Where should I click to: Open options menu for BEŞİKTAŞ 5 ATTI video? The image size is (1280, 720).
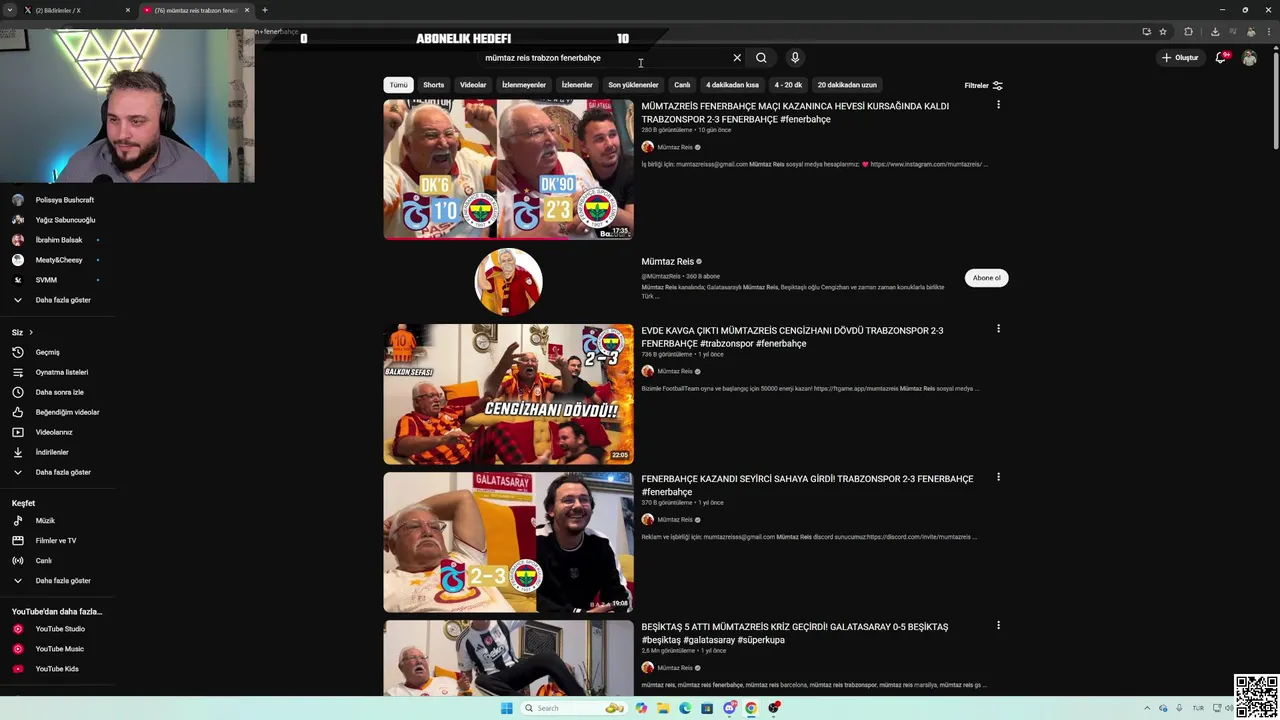pyautogui.click(x=998, y=625)
